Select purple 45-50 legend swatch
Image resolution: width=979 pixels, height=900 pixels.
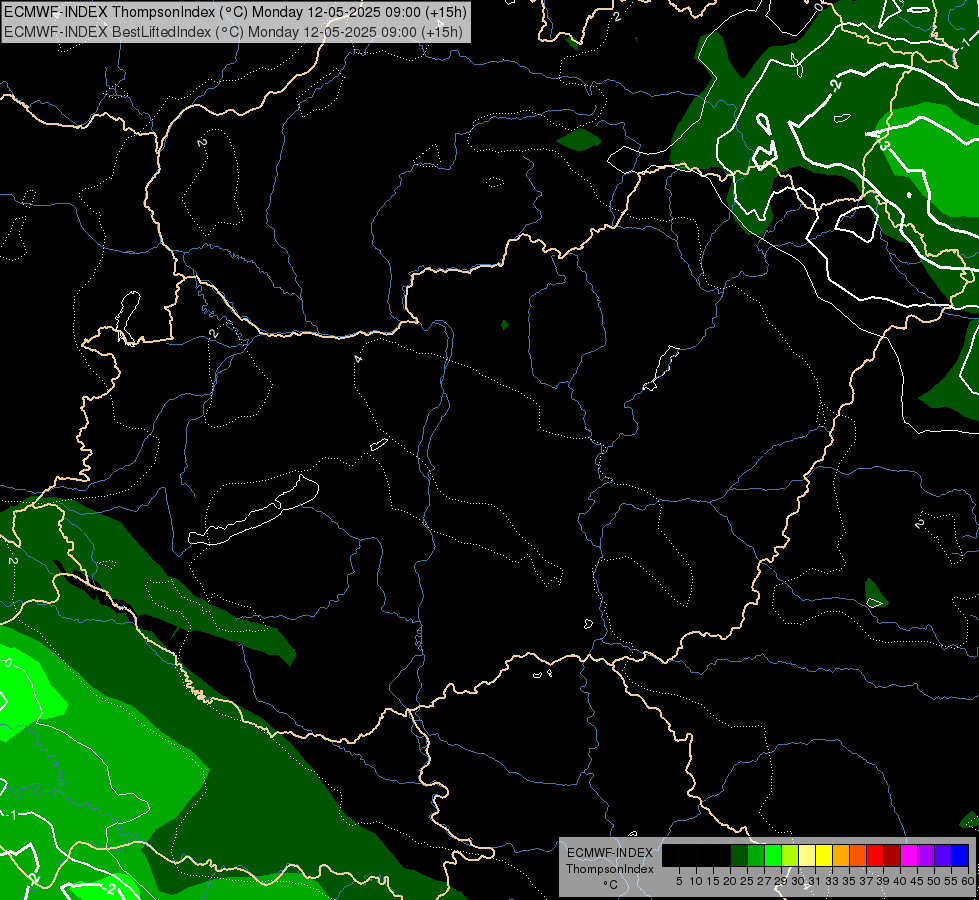coord(926,855)
